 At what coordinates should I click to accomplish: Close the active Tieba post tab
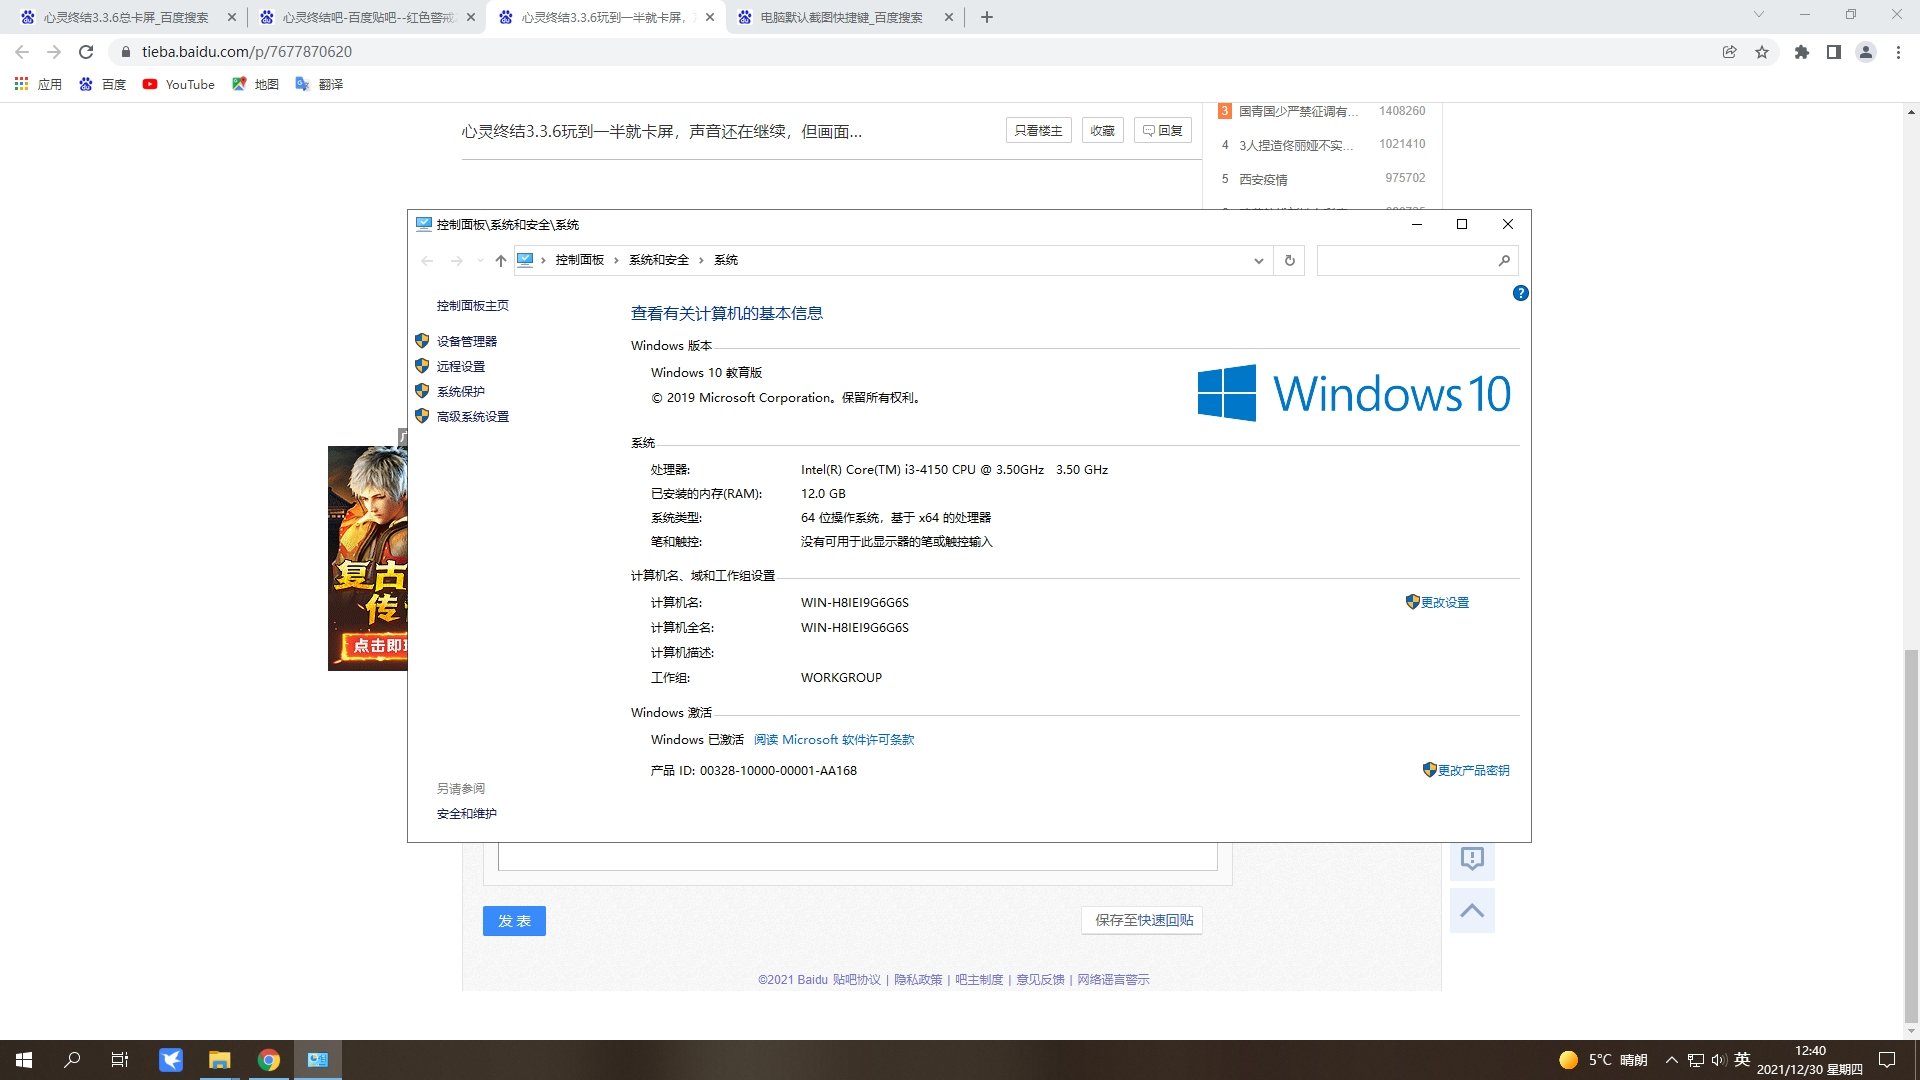(x=710, y=17)
